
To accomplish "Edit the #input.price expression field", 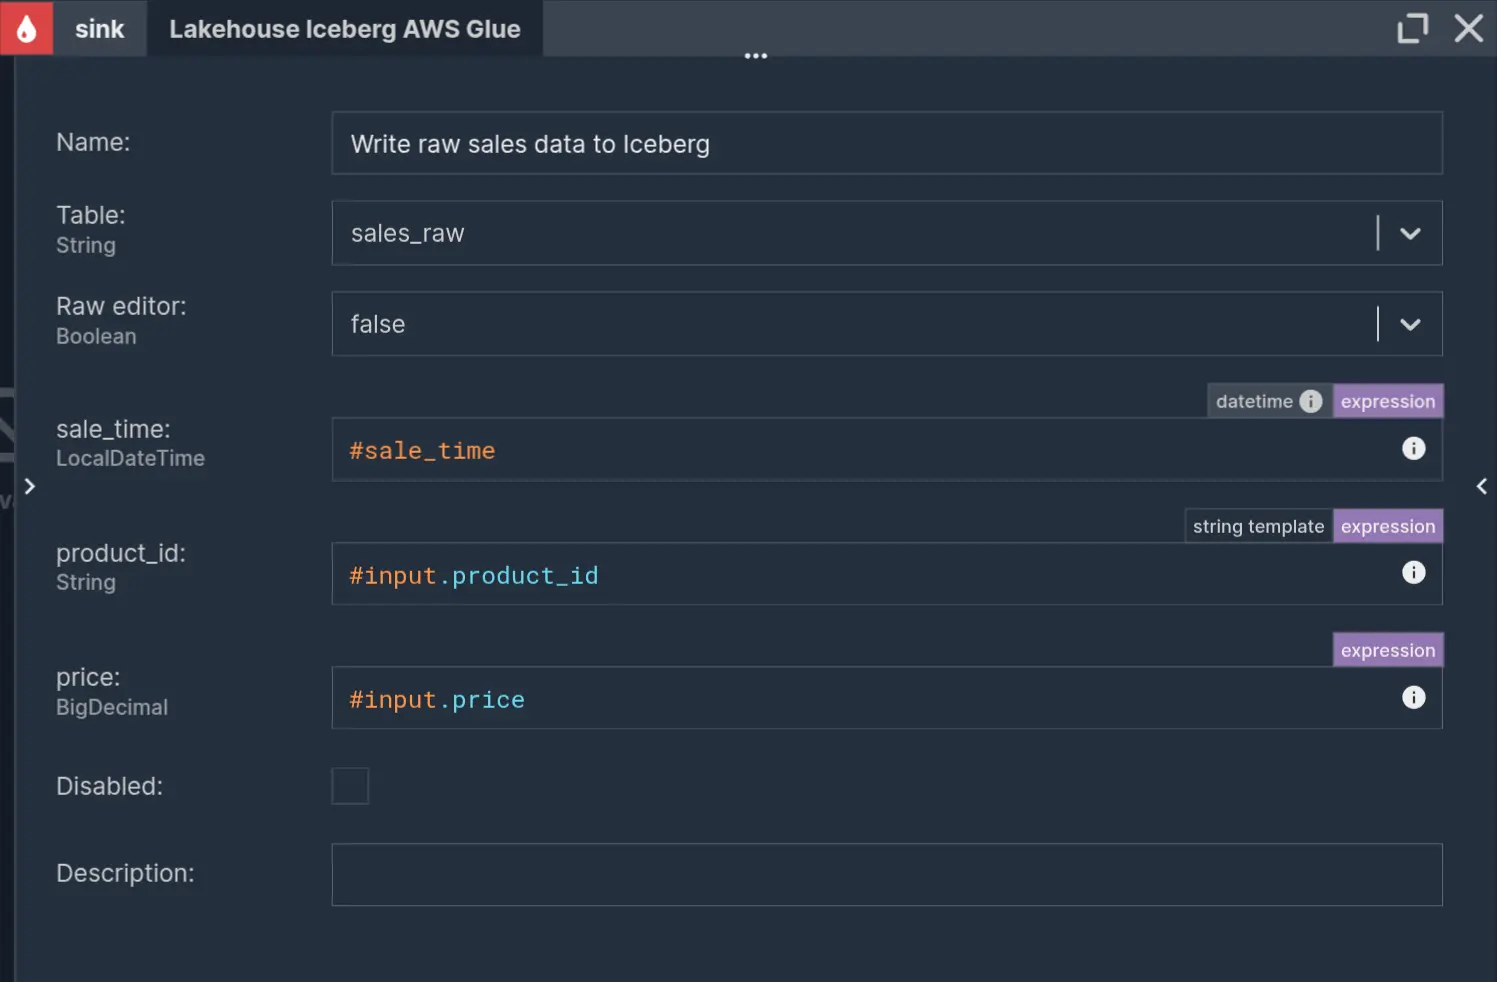I will 886,698.
